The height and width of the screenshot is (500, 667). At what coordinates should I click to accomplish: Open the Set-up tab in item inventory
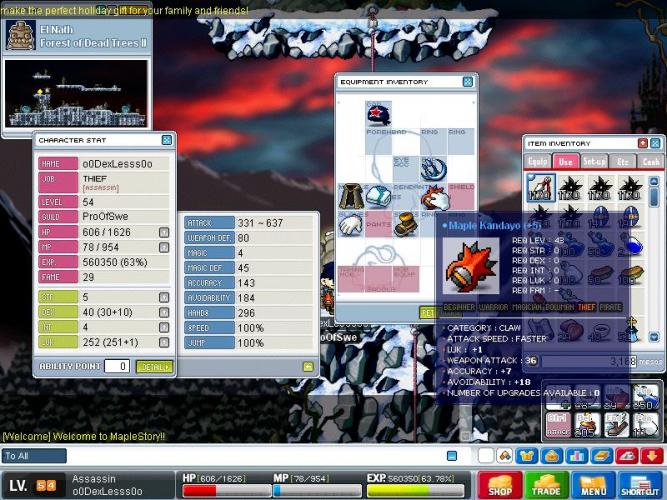point(594,162)
